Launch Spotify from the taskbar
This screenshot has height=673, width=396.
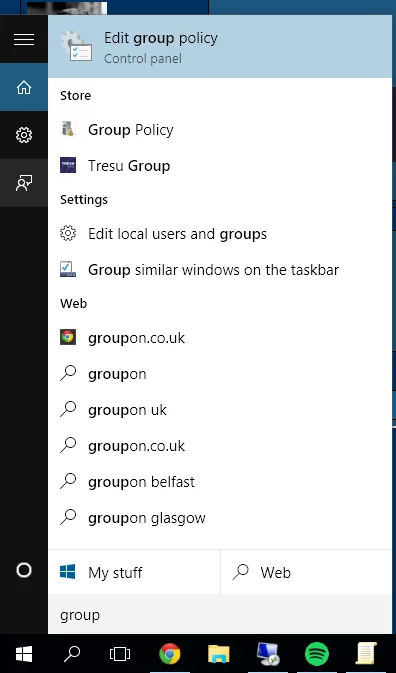pyautogui.click(x=317, y=654)
